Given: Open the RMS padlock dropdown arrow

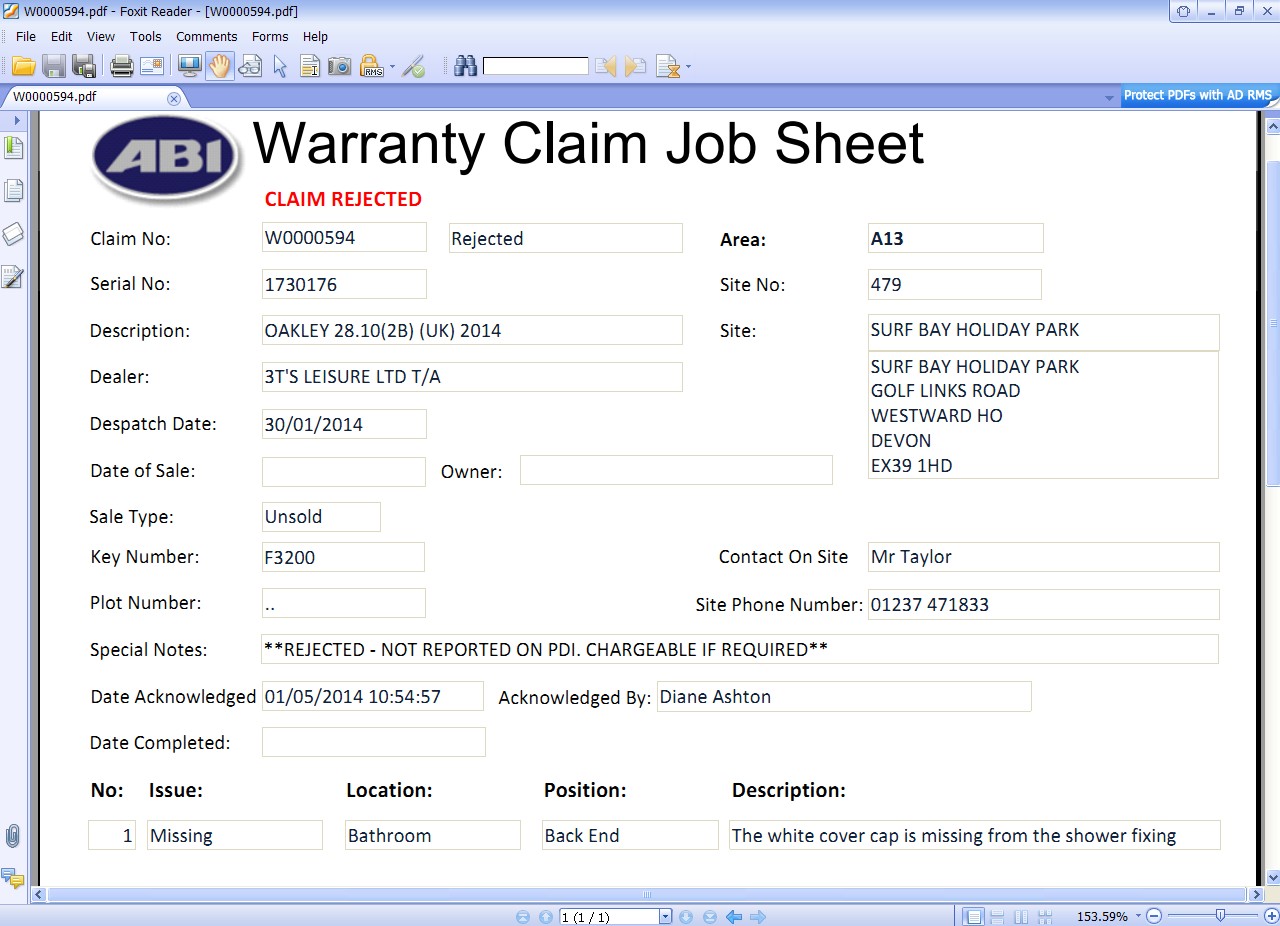Looking at the screenshot, I should click(x=392, y=68).
